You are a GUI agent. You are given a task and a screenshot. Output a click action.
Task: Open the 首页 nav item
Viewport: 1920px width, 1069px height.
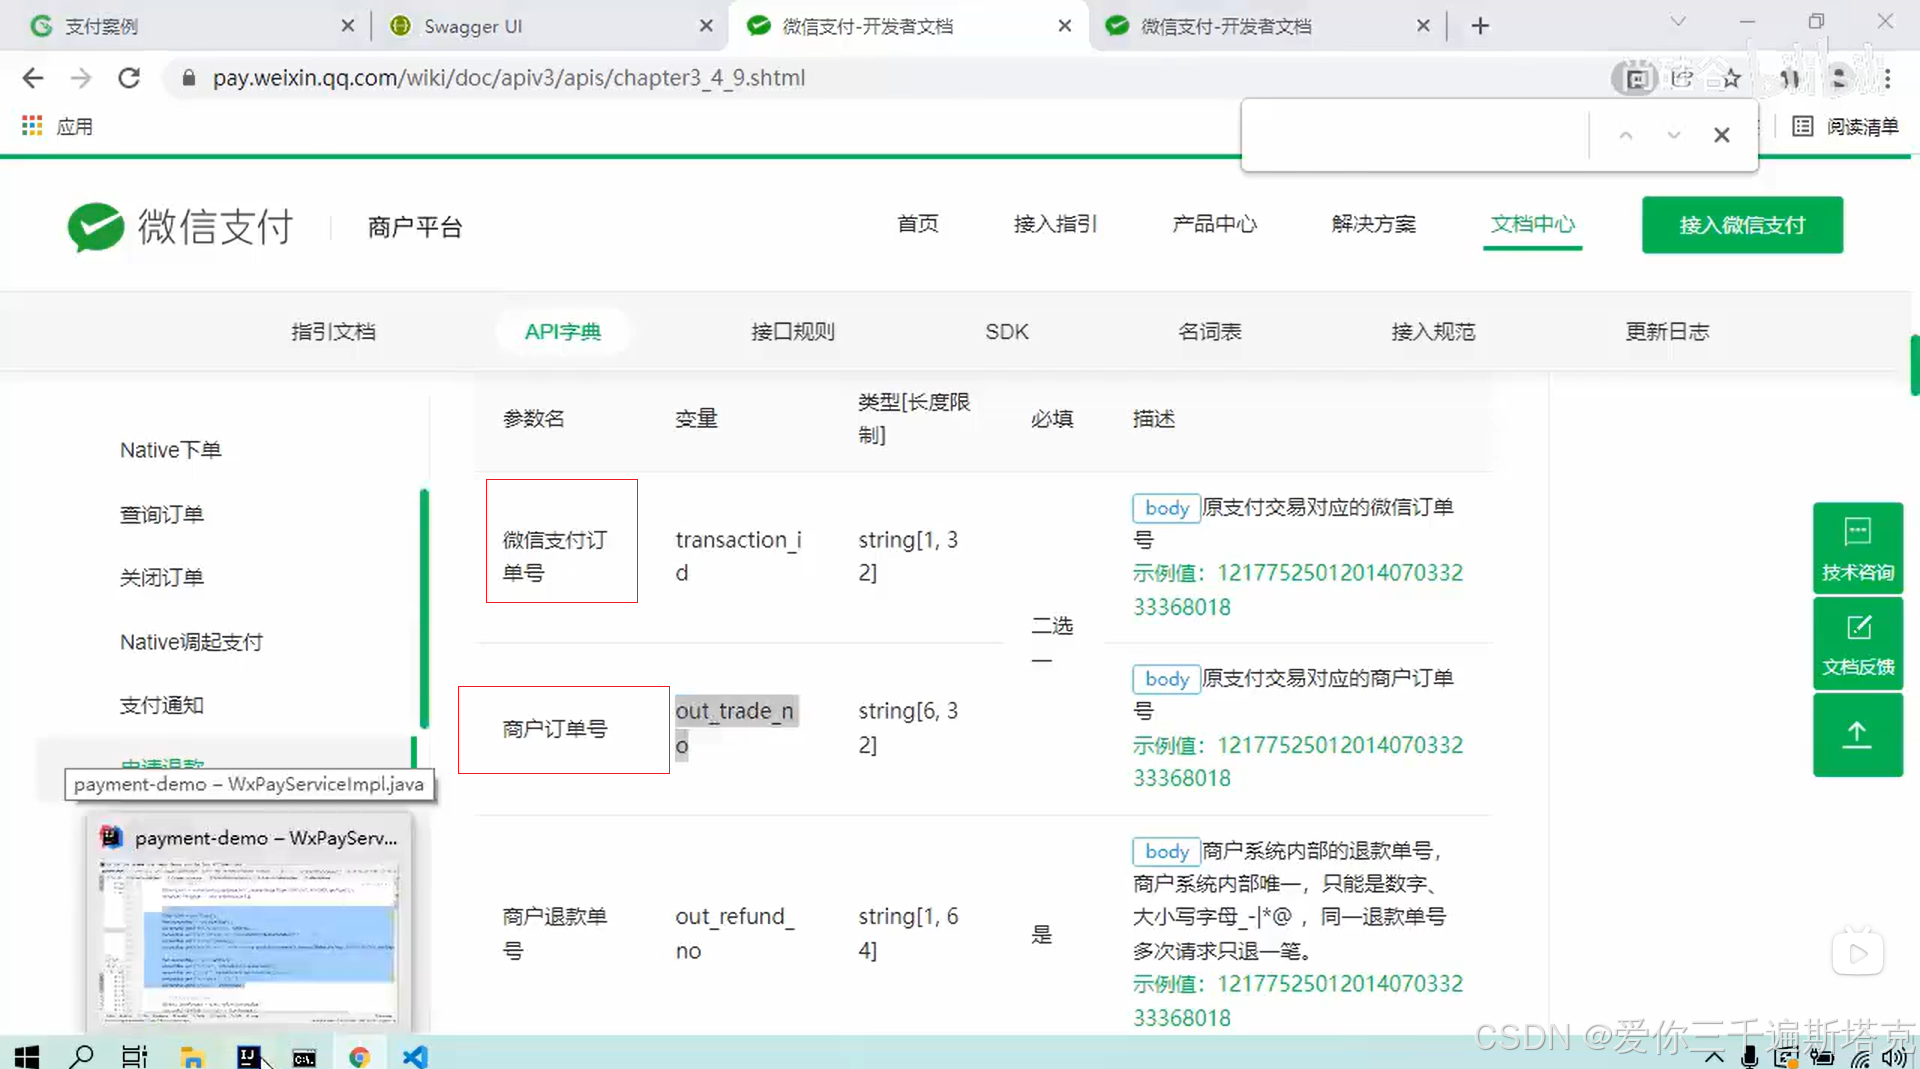point(917,224)
